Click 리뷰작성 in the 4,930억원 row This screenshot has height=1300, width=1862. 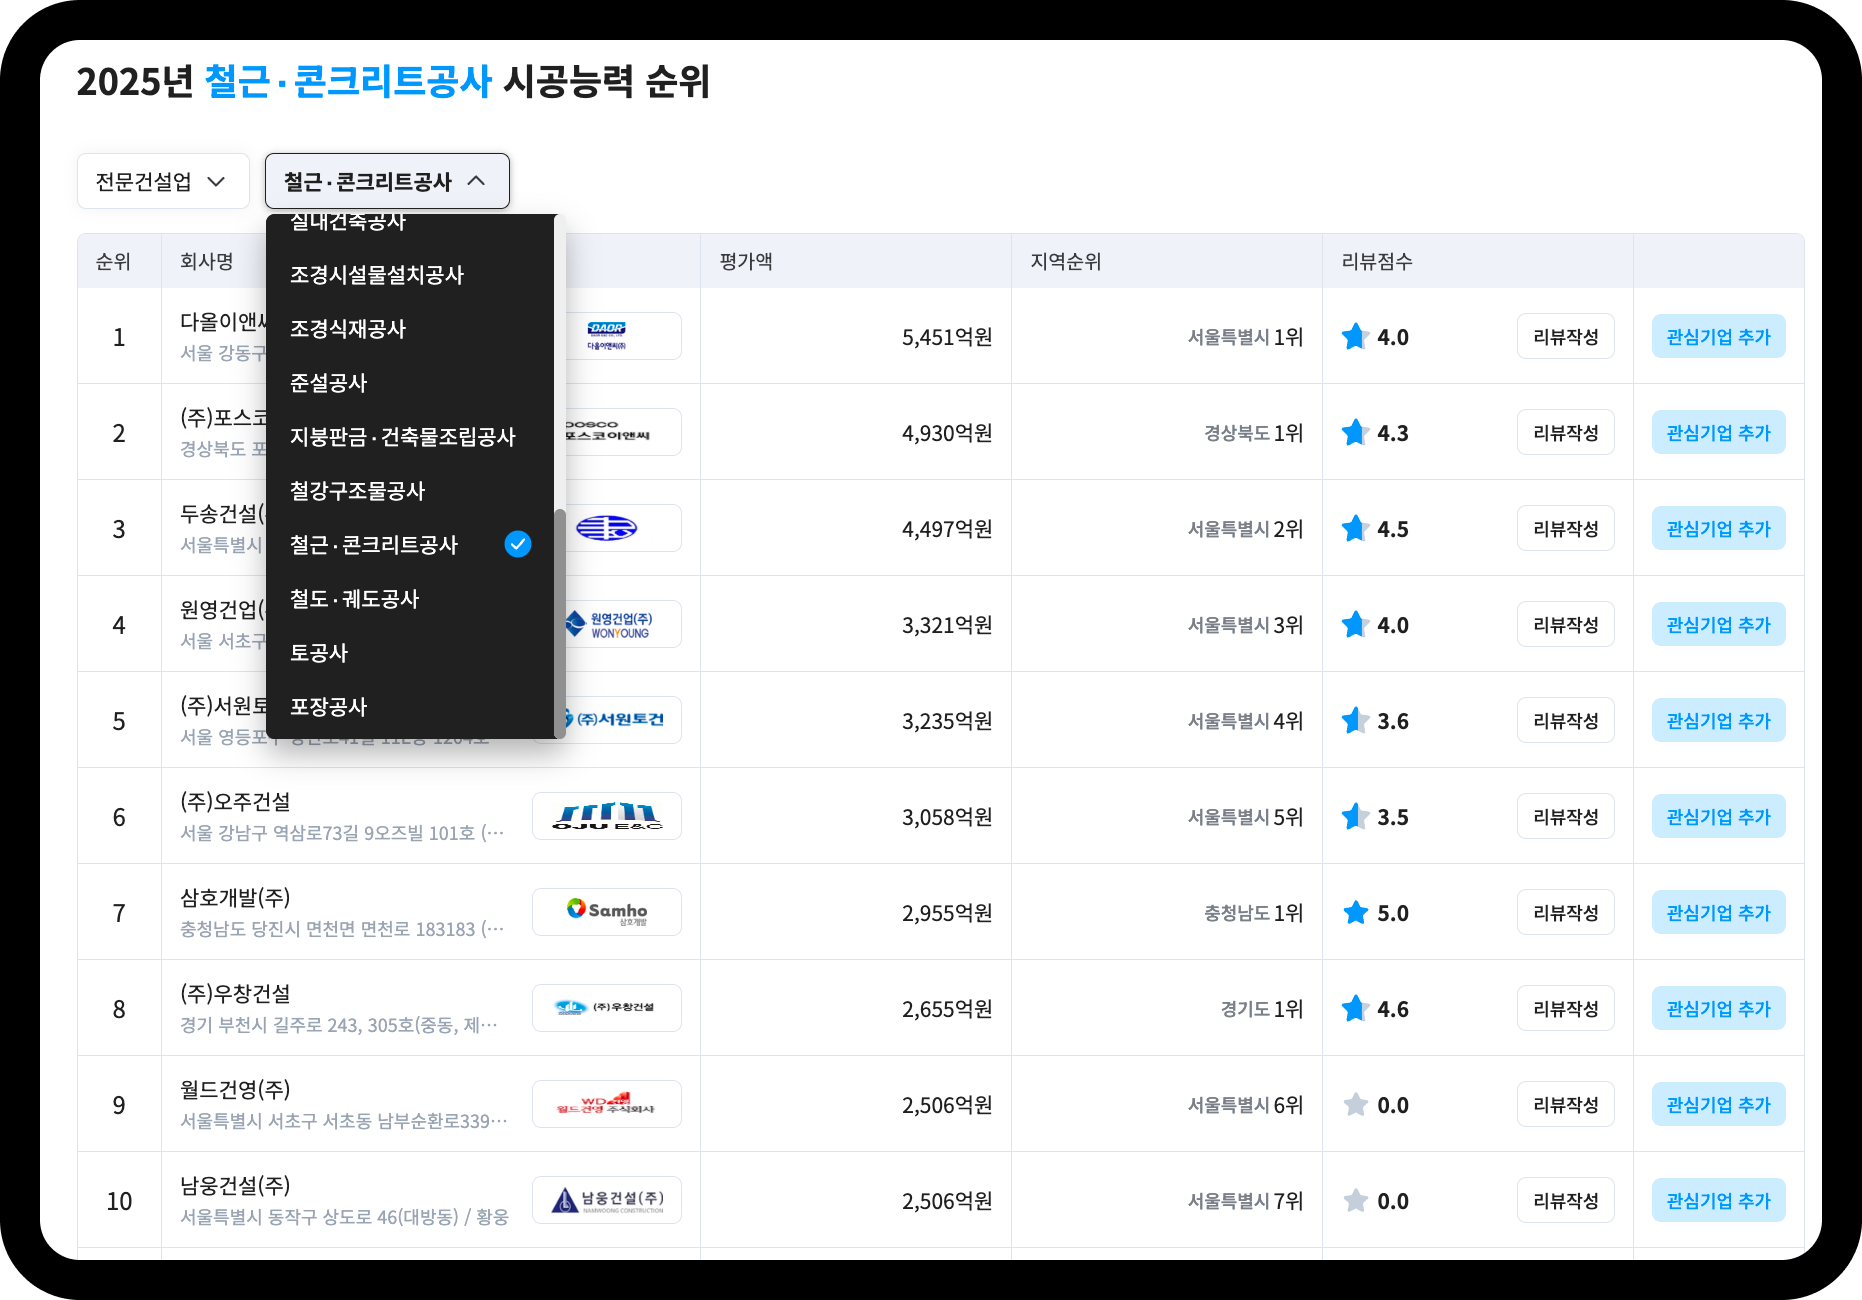coord(1565,433)
